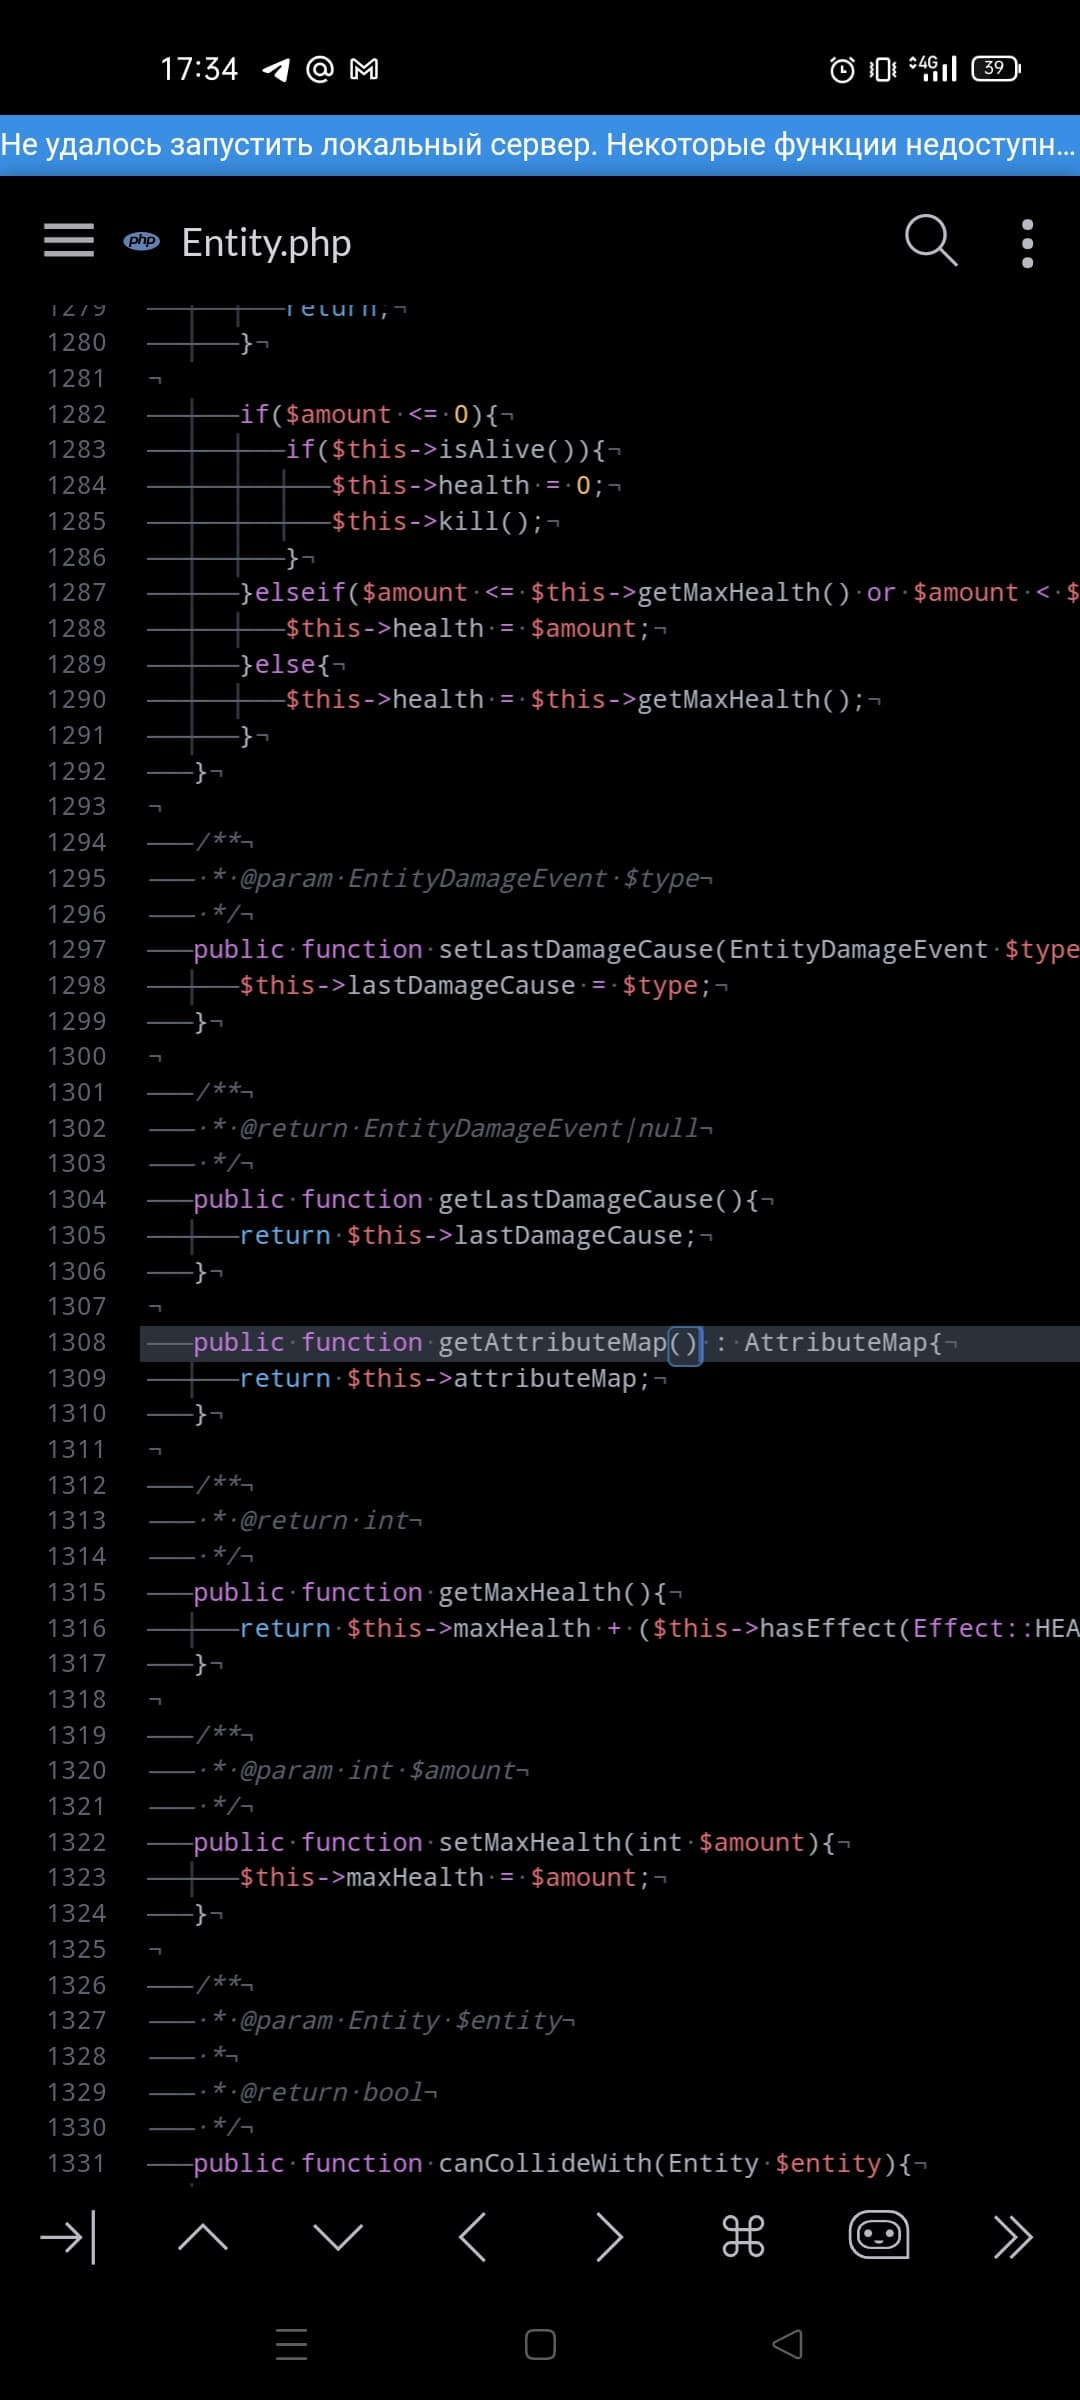1080x2400 pixels.
Task: Move cursor right with right arrow
Action: (x=608, y=2236)
